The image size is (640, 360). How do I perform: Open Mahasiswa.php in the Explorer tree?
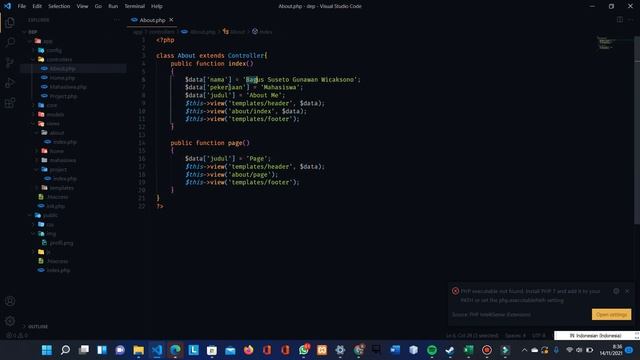pyautogui.click(x=68, y=87)
